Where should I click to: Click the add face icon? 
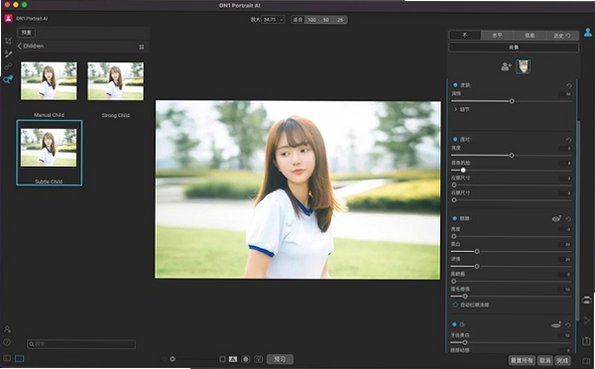[x=506, y=67]
